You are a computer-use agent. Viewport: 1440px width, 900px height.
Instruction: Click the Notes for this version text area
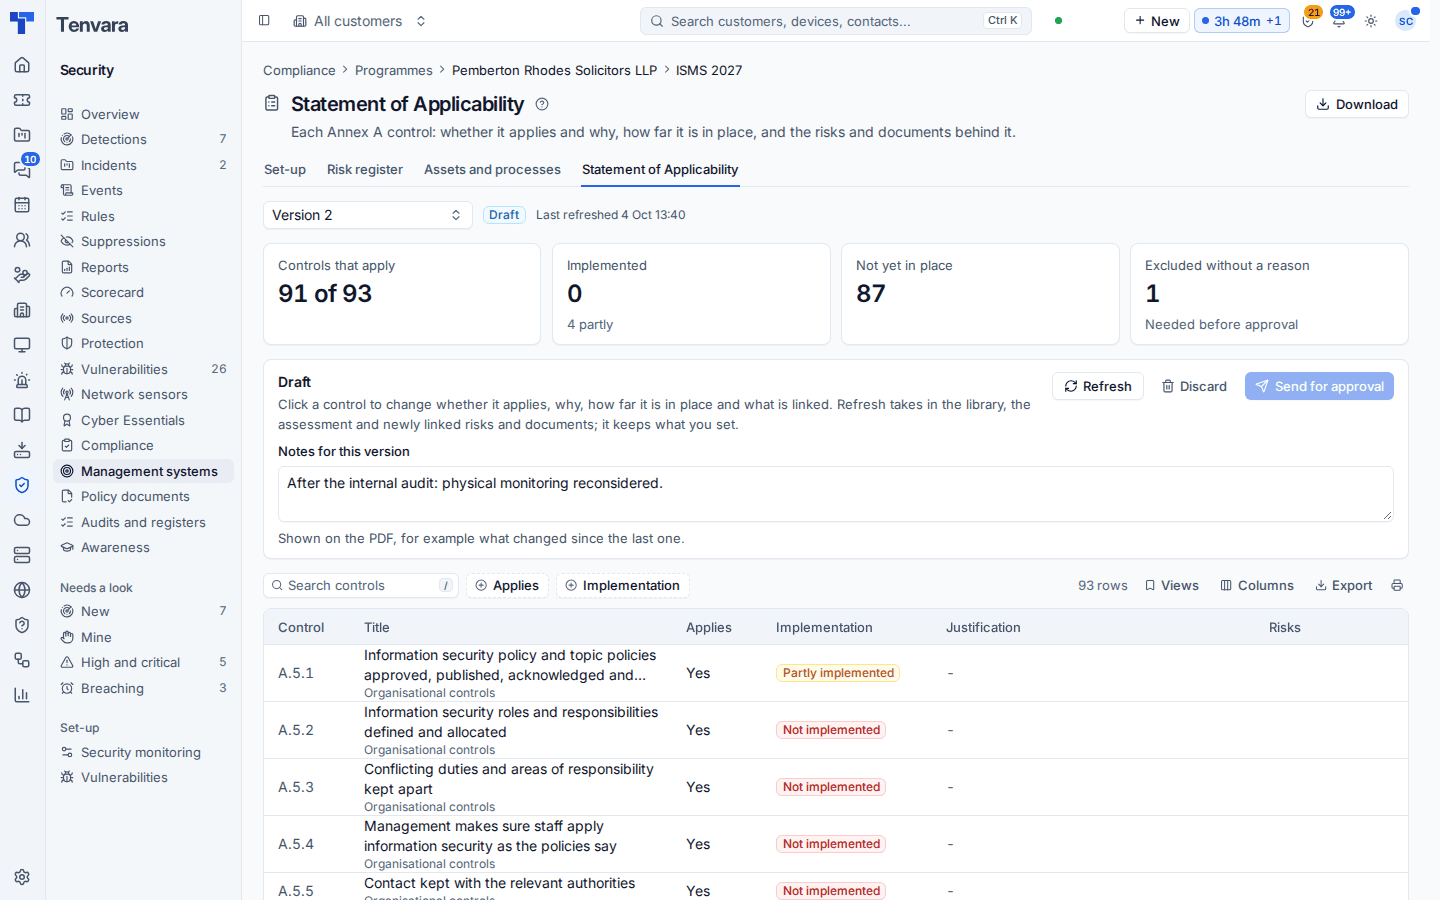pyautogui.click(x=835, y=494)
